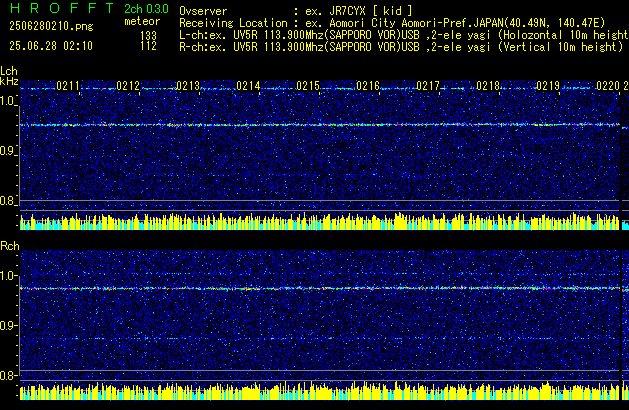The image size is (629, 410).
Task: Click the Lch carrier signal line
Action: (320, 125)
